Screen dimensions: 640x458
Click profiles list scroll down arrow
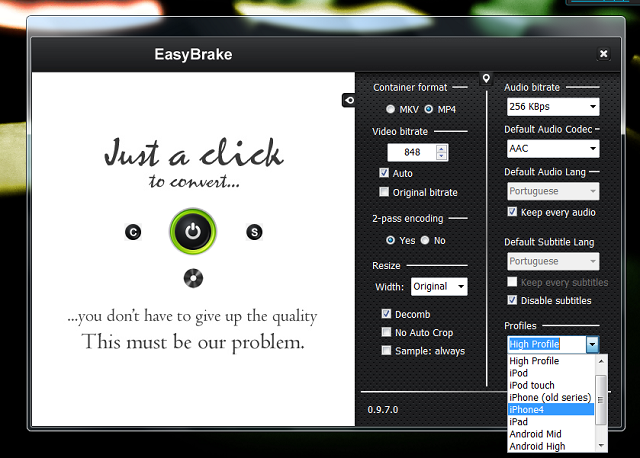point(601,445)
